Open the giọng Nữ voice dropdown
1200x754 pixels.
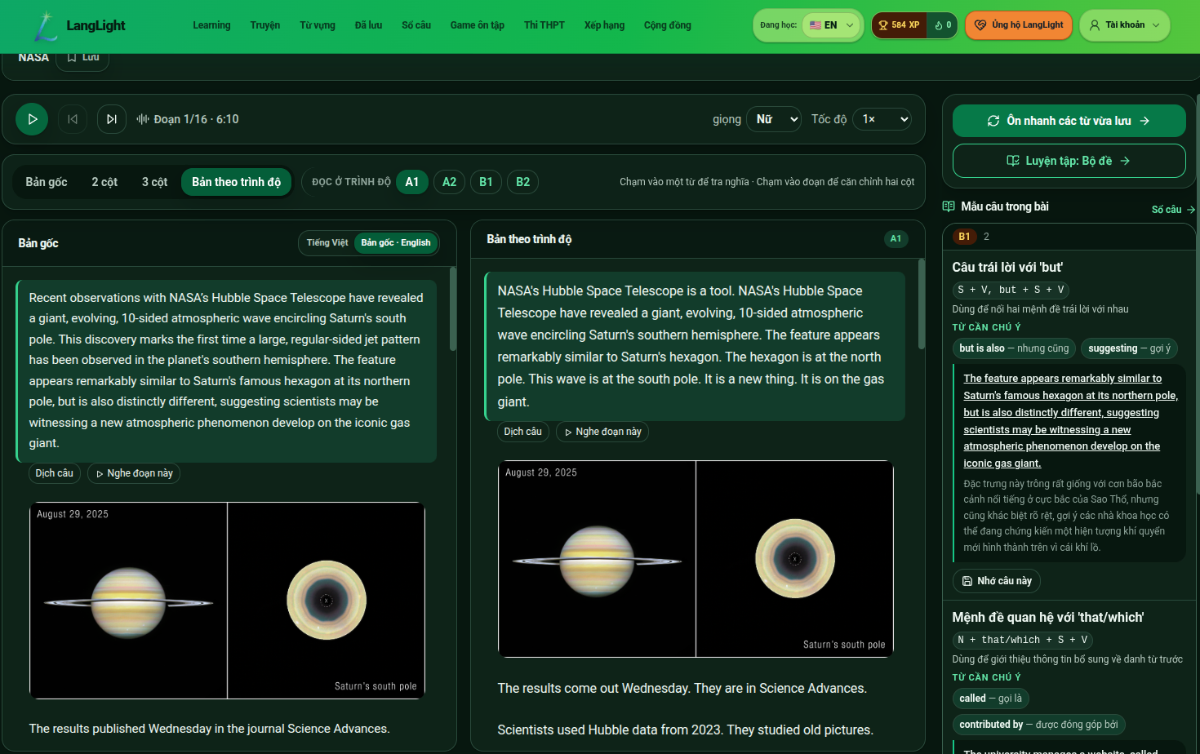[x=773, y=119]
